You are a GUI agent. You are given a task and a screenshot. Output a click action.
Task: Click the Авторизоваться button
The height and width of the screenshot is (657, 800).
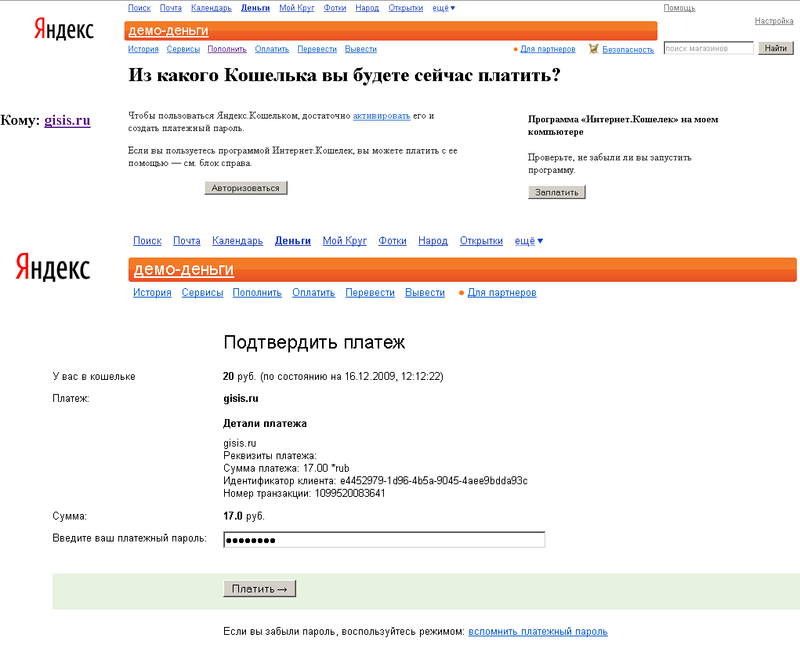[246, 188]
